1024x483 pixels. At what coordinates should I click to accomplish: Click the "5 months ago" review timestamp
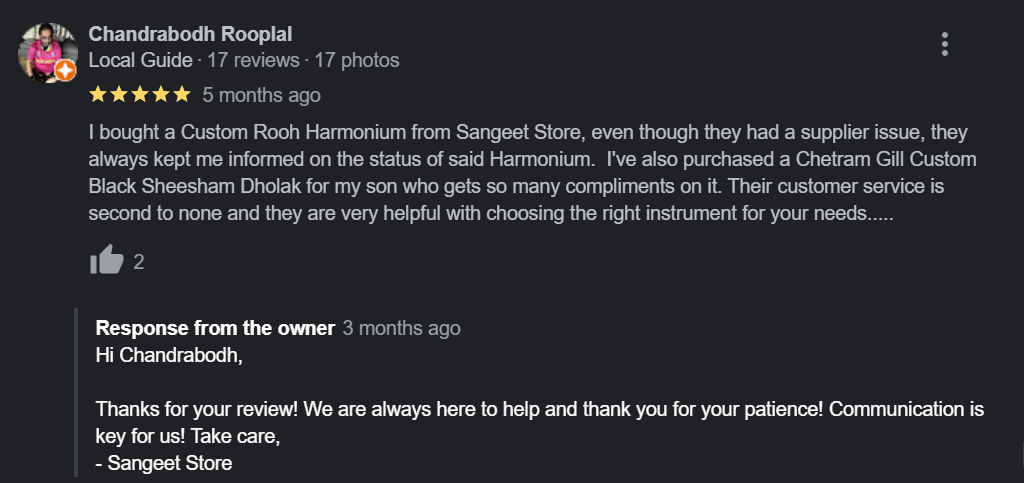coord(261,95)
